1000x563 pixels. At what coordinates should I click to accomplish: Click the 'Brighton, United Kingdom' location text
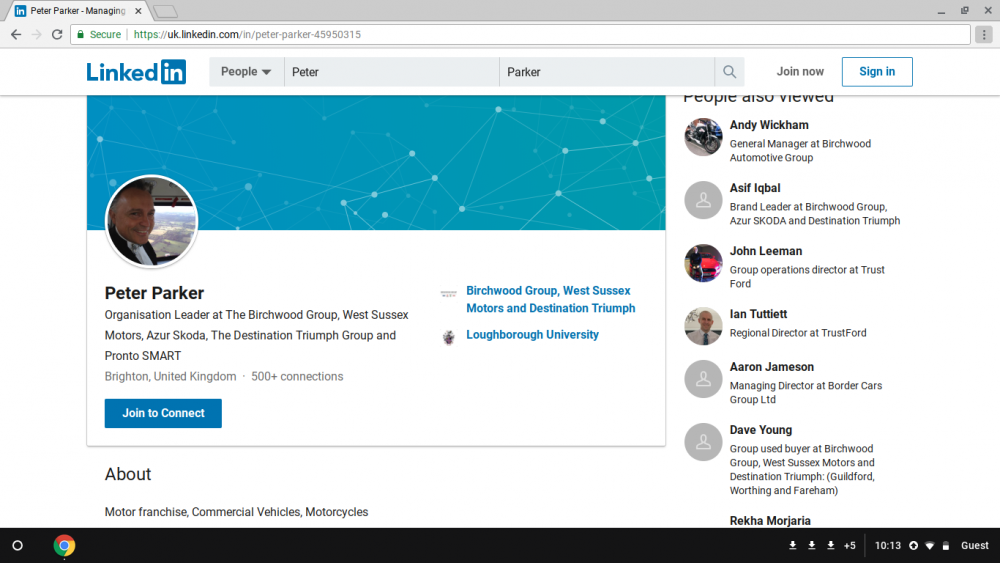coord(170,377)
